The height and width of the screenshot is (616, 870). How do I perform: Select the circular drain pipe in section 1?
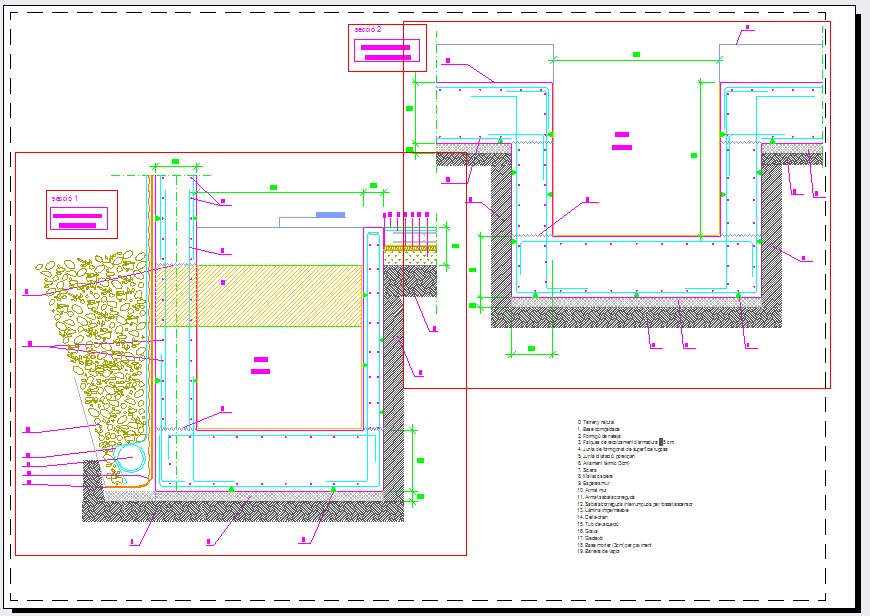point(129,461)
